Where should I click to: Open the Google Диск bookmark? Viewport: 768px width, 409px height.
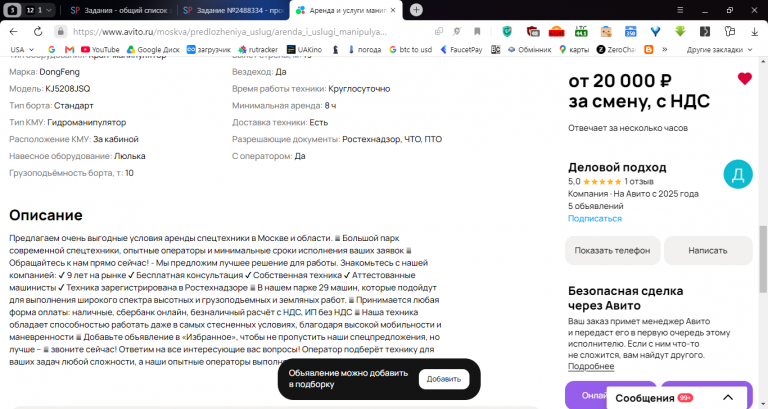[x=153, y=49]
